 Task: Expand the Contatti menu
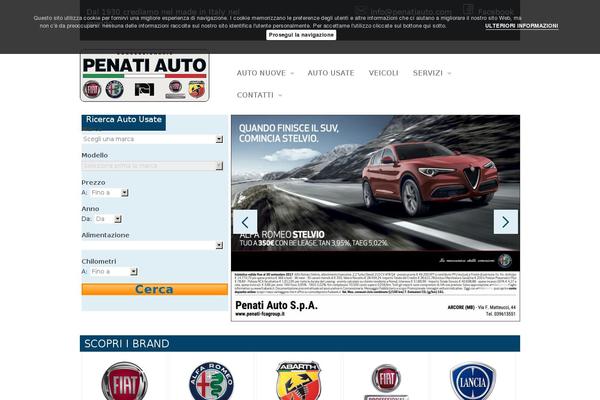tap(259, 95)
